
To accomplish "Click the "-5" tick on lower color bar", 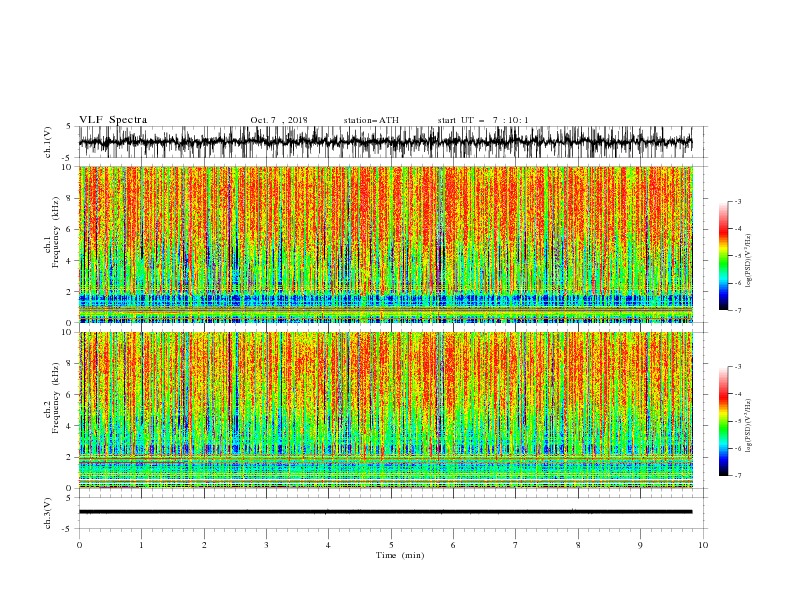I will (737, 421).
